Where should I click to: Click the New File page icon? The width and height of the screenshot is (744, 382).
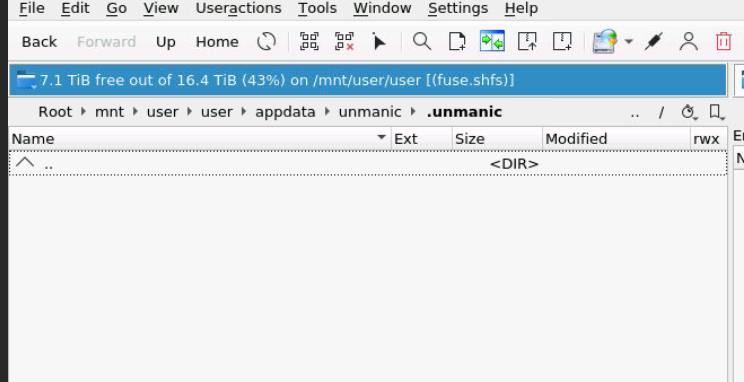(x=457, y=42)
